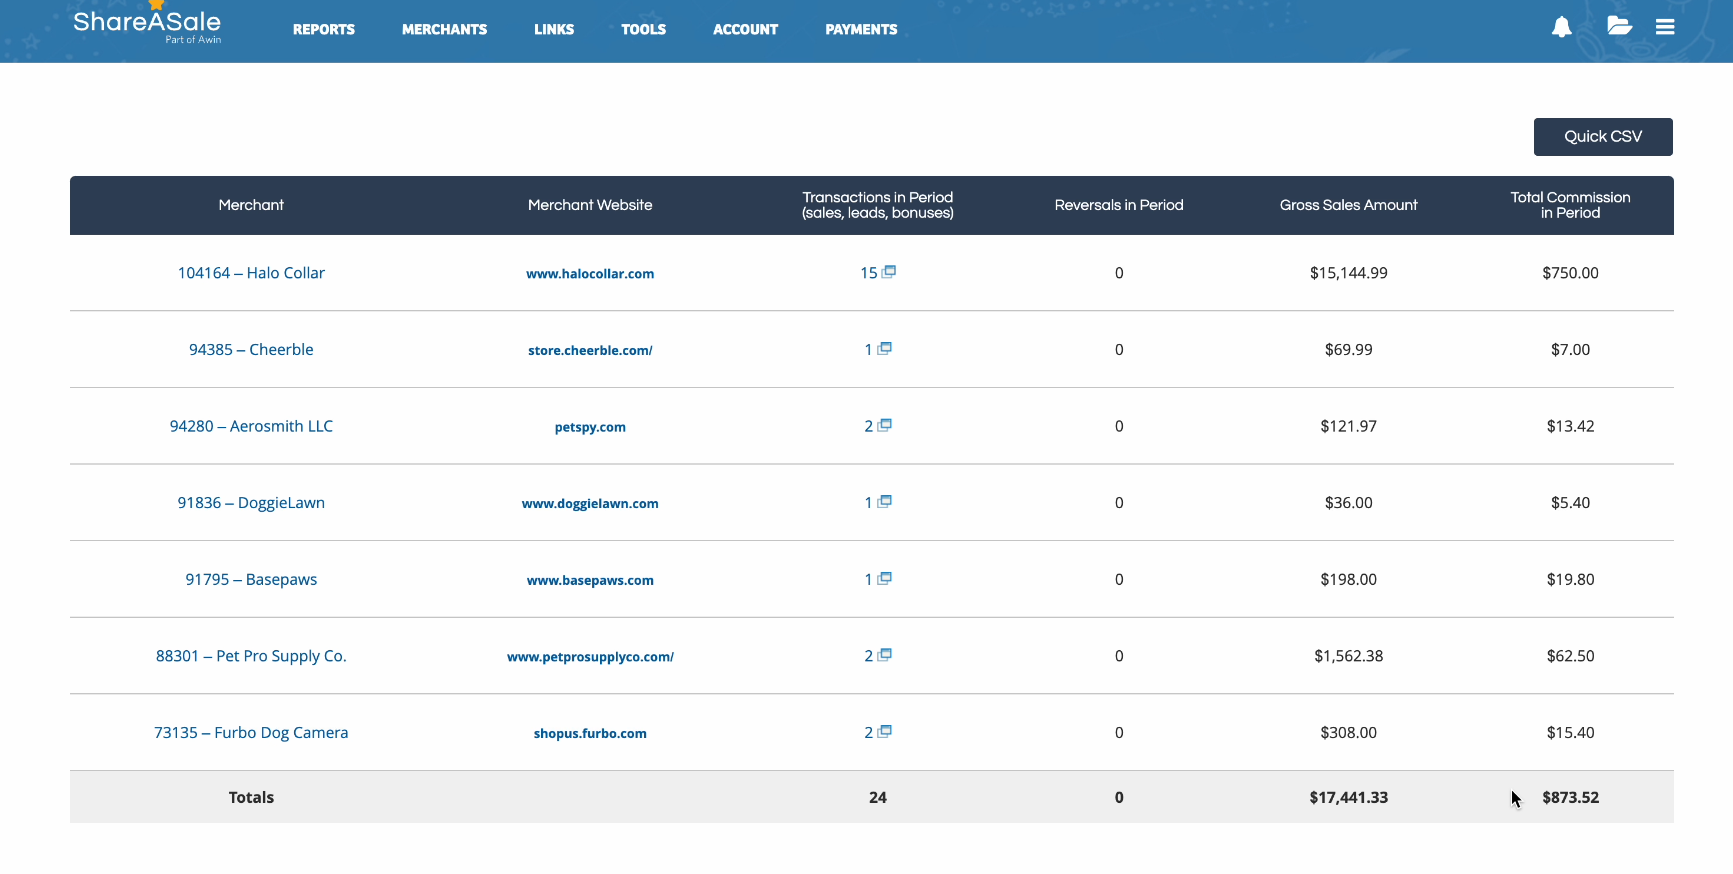Select commission value $13.42
1733x874 pixels.
click(x=1571, y=426)
